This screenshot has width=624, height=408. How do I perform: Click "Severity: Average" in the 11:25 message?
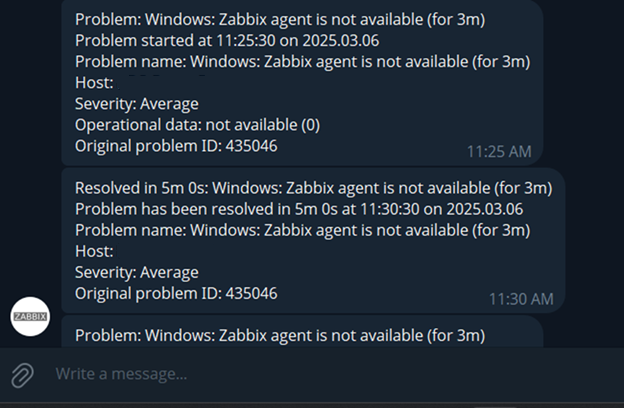coord(137,104)
